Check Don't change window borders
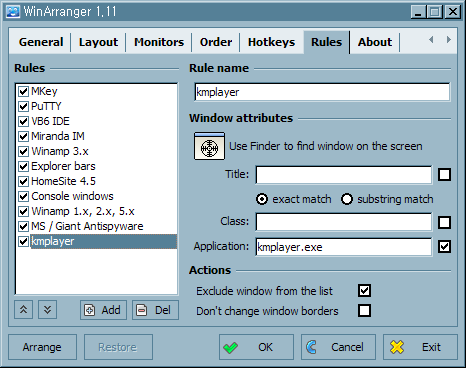 364,310
